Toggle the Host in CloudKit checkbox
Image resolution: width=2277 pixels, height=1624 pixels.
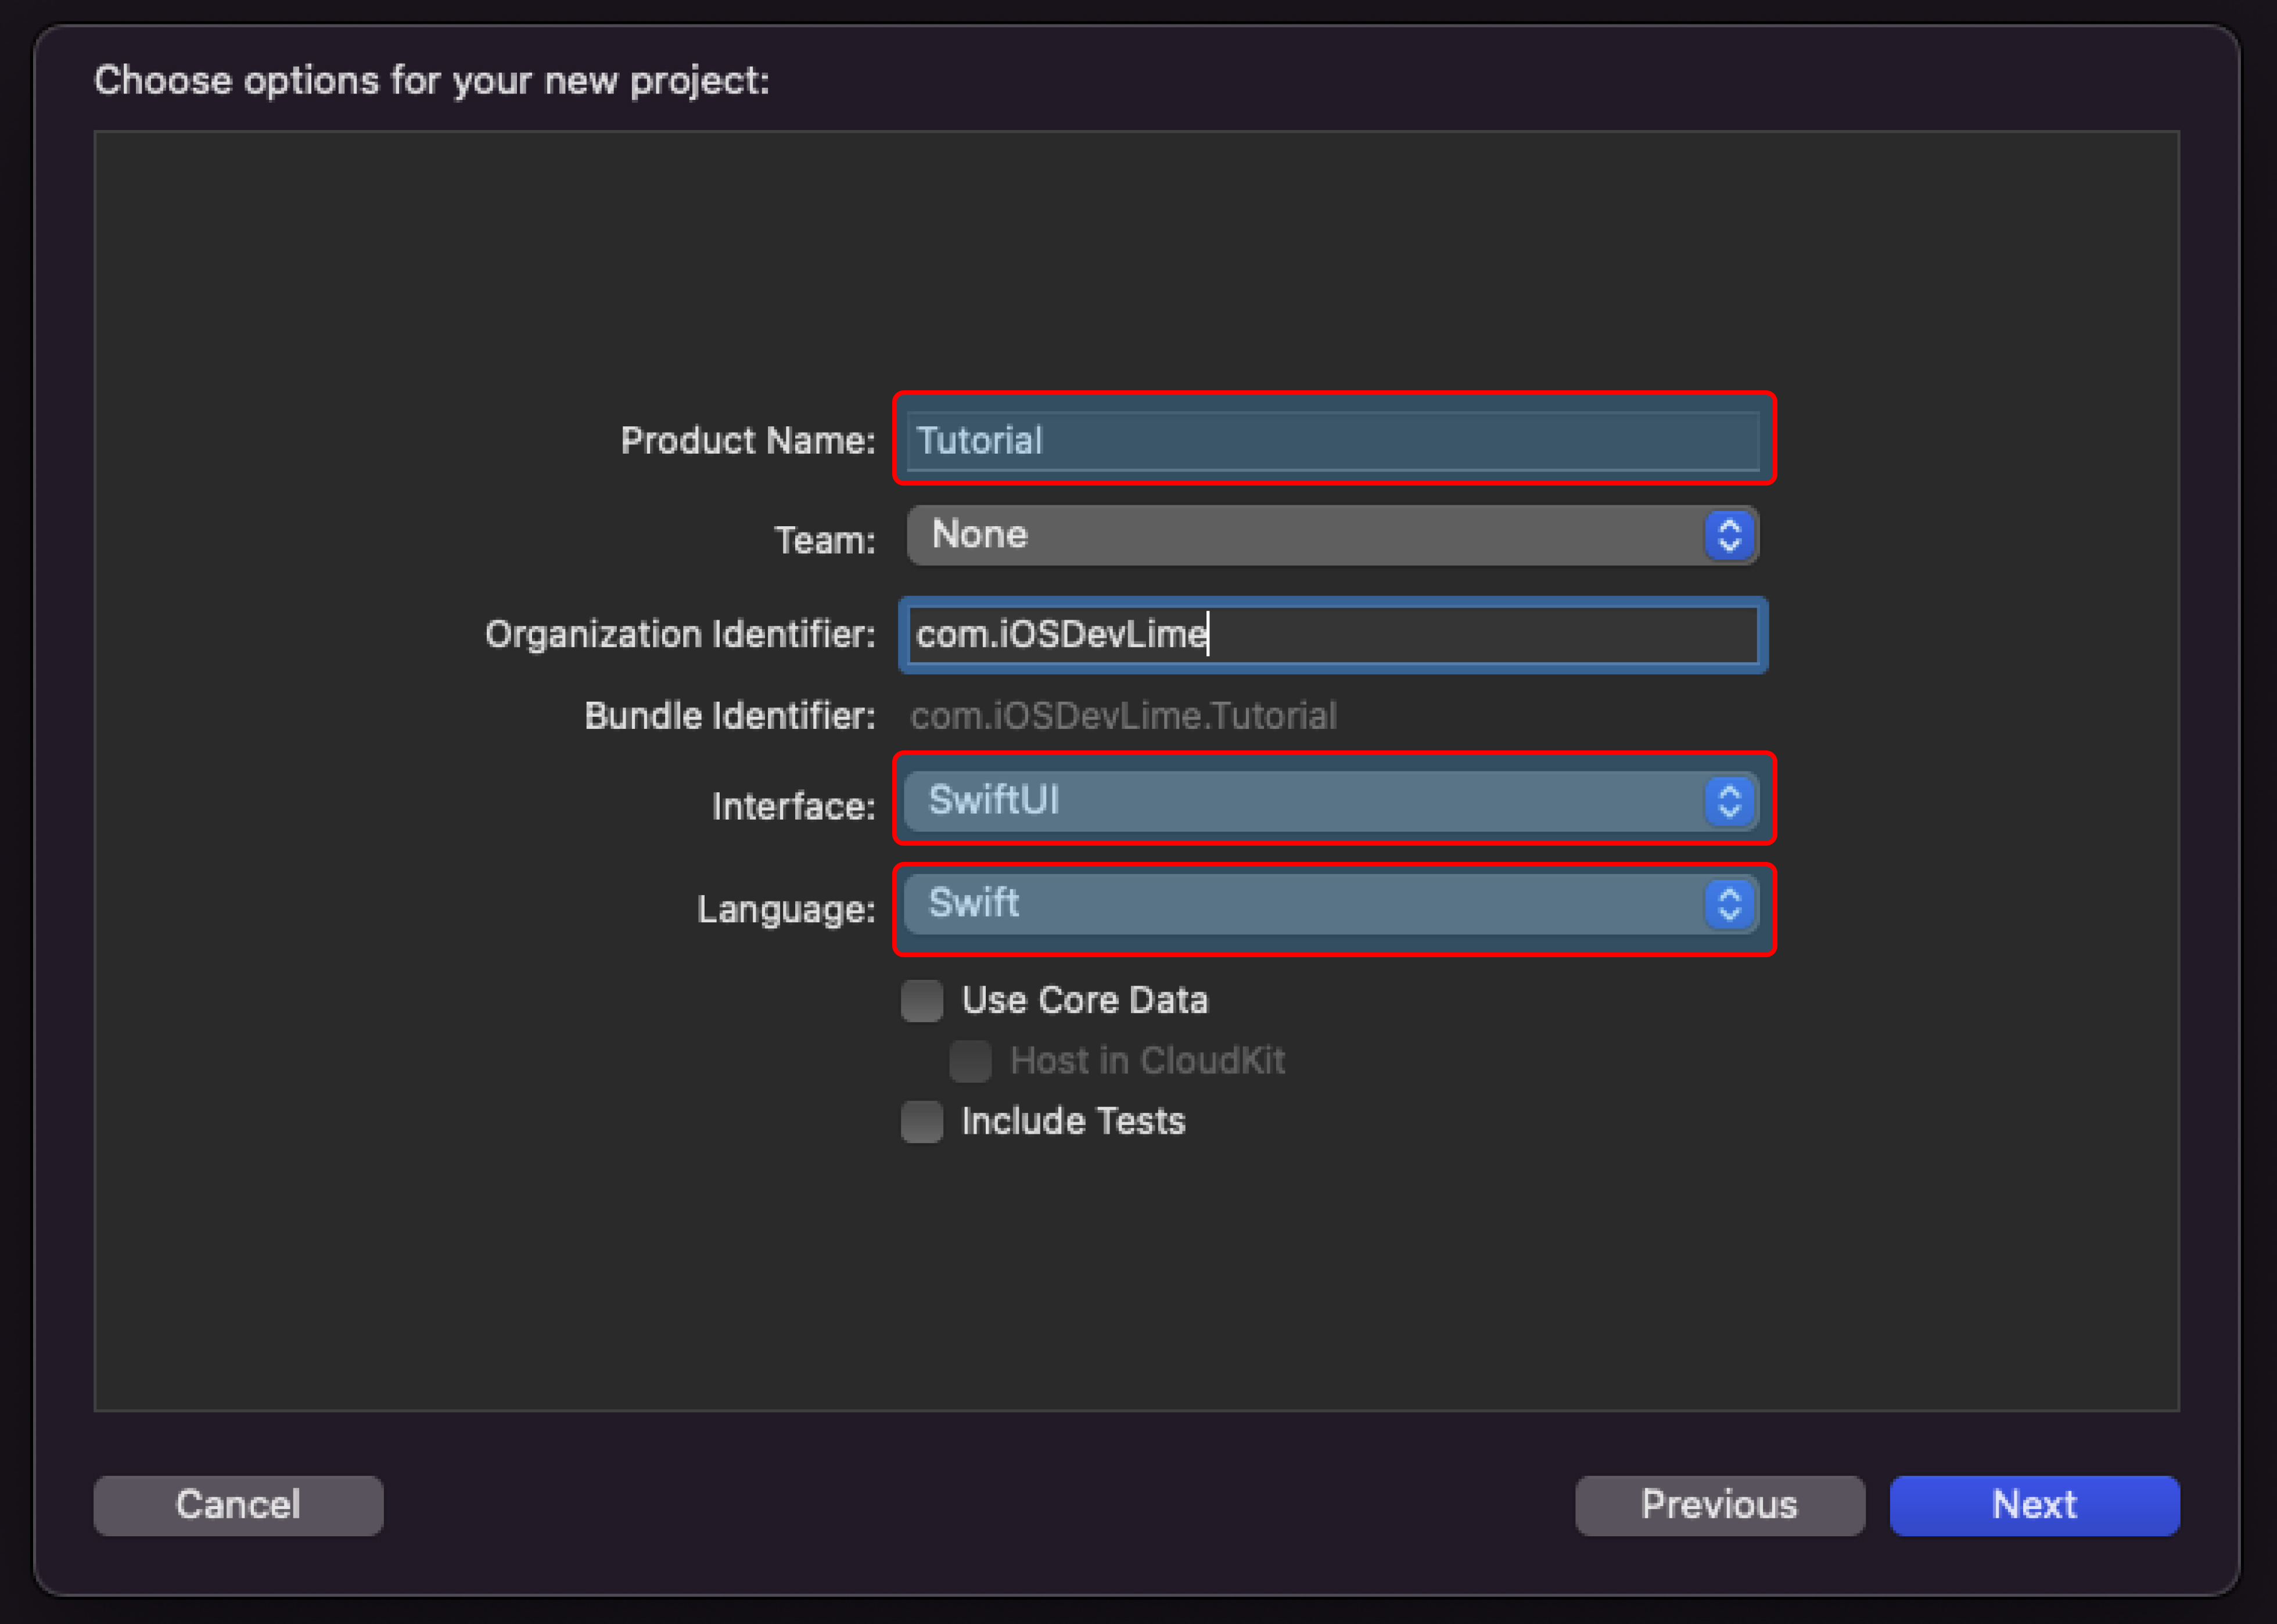(x=970, y=1061)
